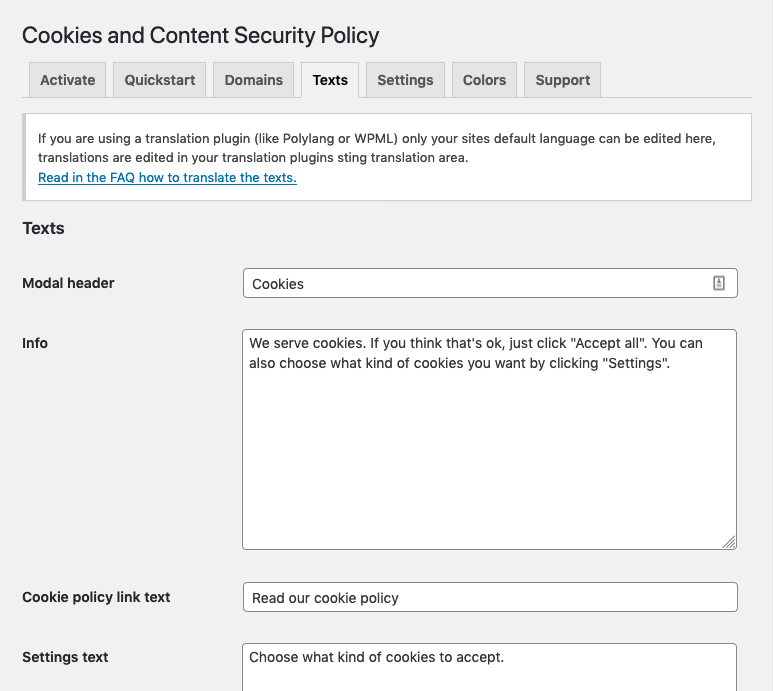Click the autofill icon in Modal header field

click(718, 283)
